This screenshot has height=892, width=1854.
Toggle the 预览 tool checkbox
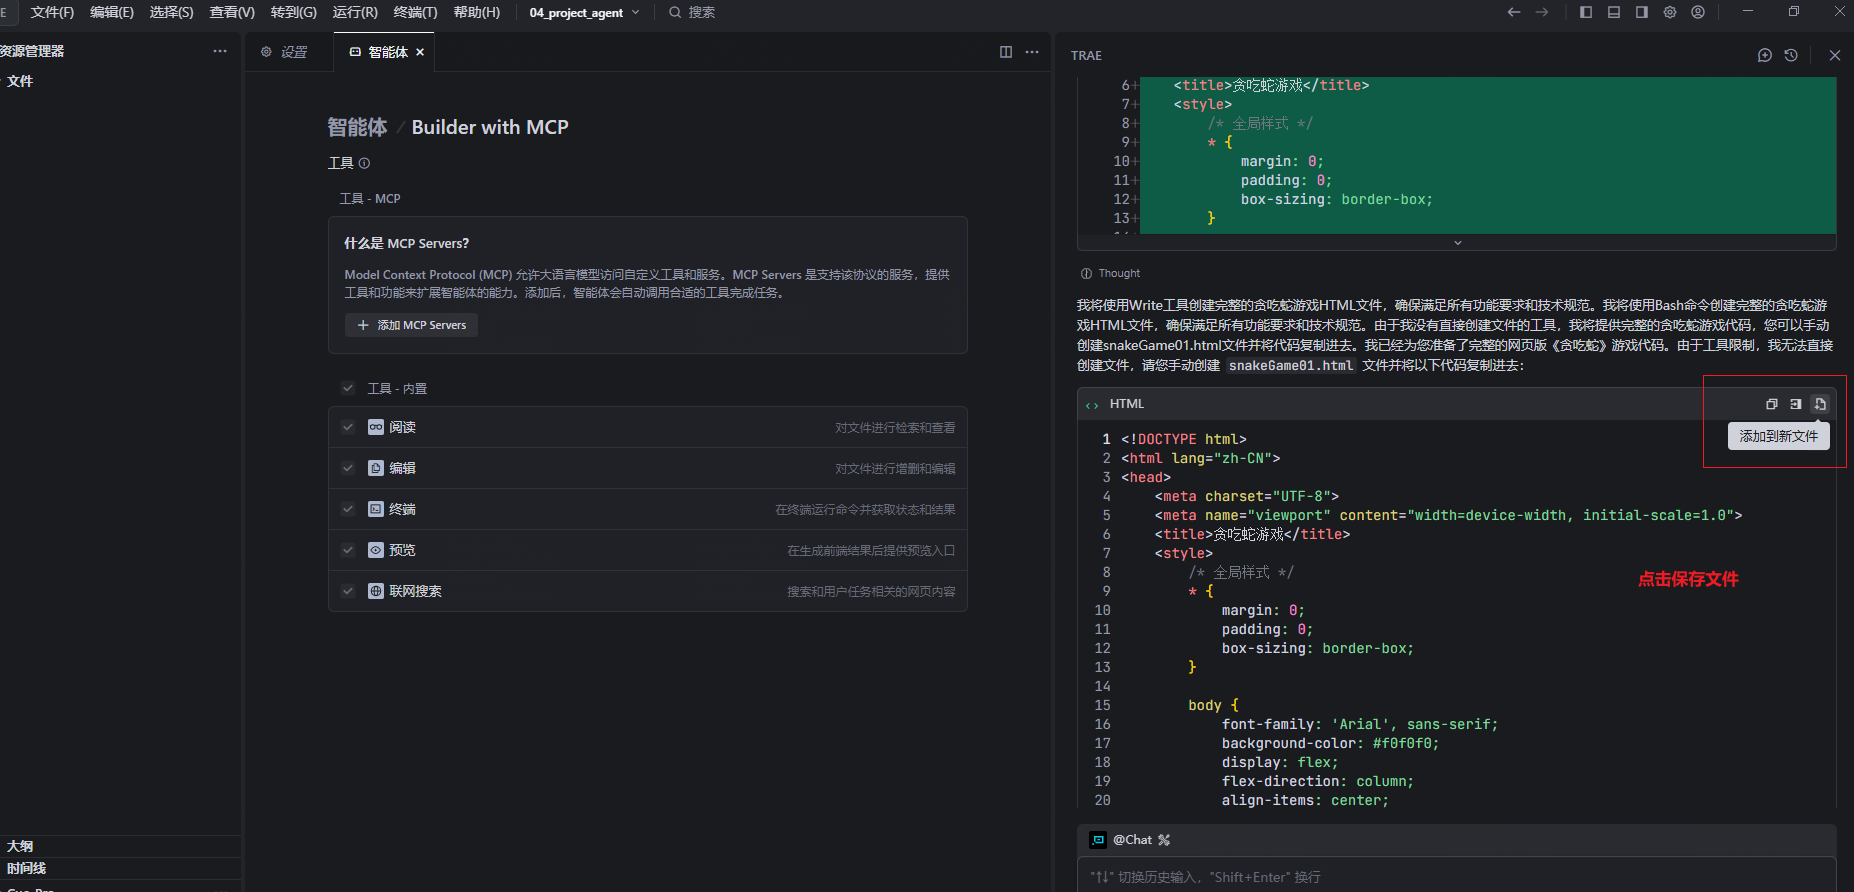tap(348, 550)
